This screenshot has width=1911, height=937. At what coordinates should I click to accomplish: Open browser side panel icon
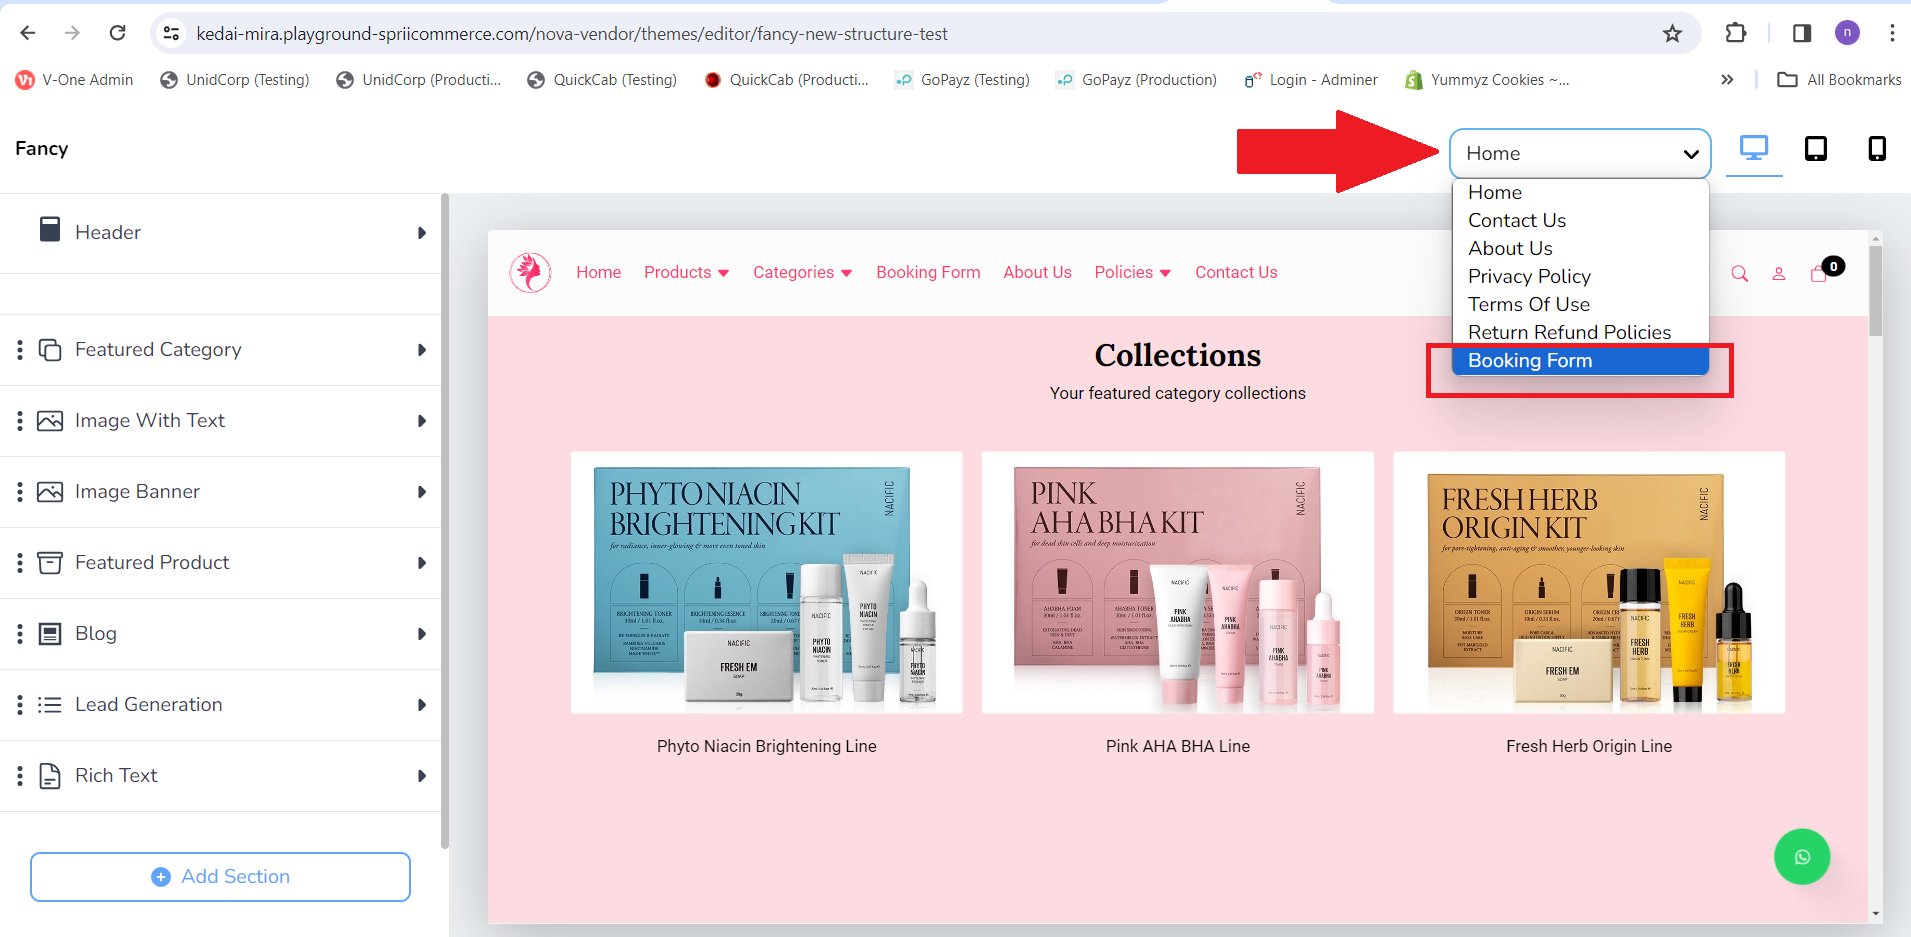[x=1801, y=33]
